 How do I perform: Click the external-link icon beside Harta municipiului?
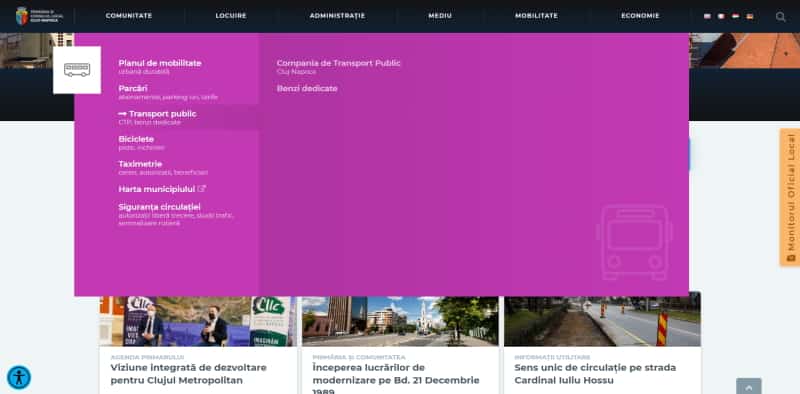click(202, 189)
